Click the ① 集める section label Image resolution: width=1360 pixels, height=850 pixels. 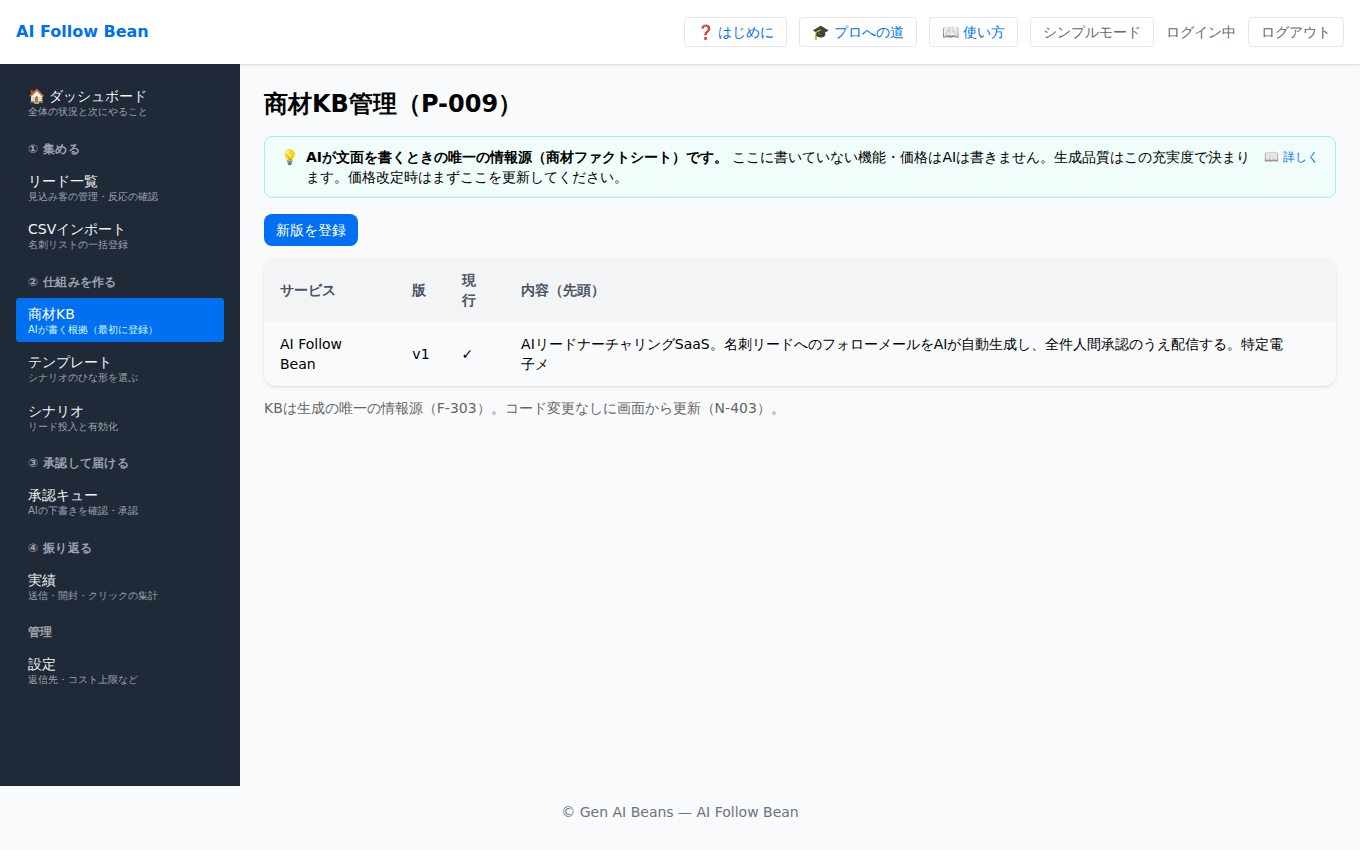point(54,149)
